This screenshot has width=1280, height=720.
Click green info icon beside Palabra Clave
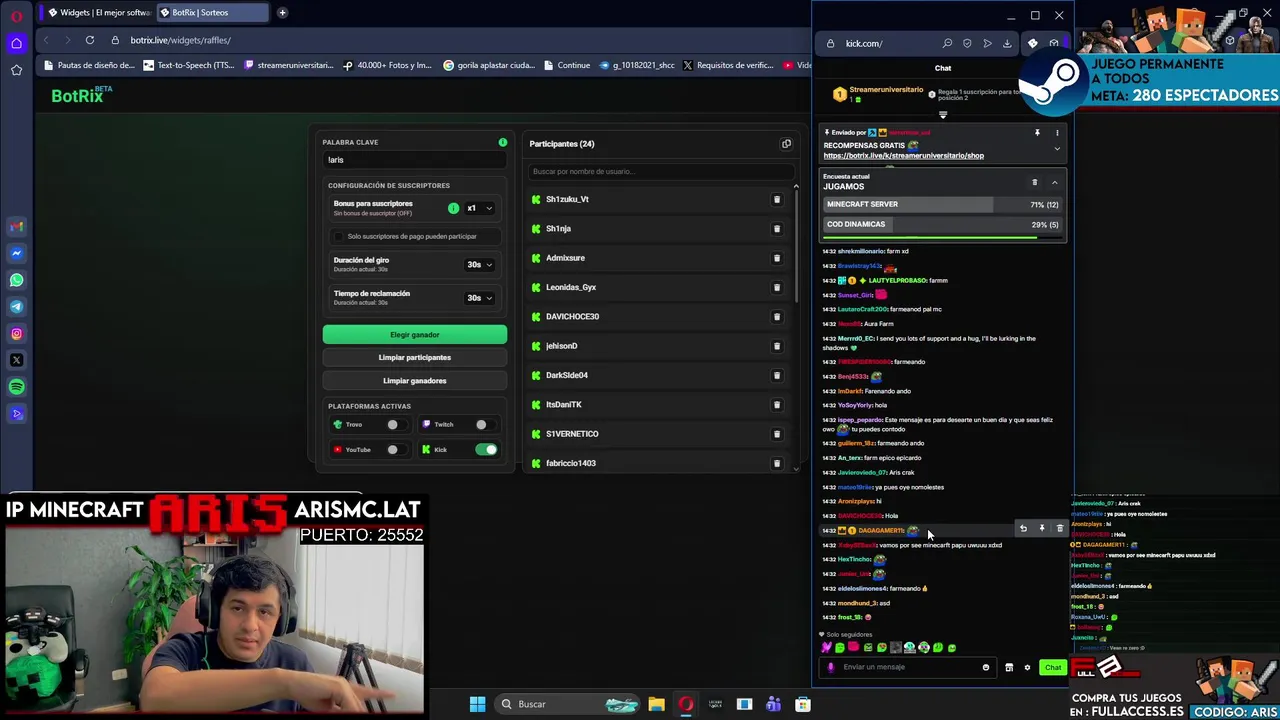pos(503,142)
